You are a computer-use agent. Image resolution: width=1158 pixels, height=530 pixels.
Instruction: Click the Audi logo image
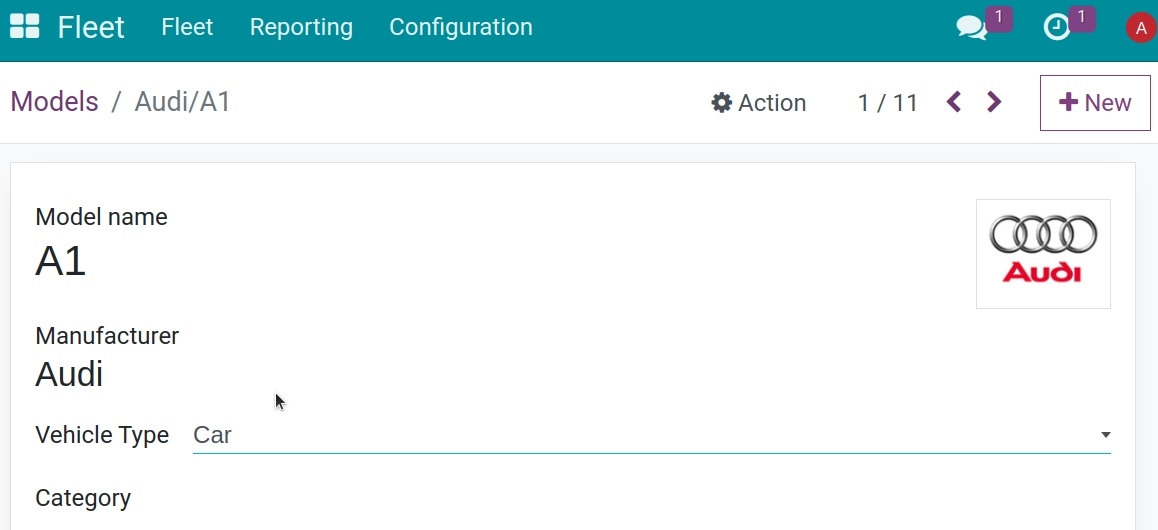click(x=1043, y=253)
